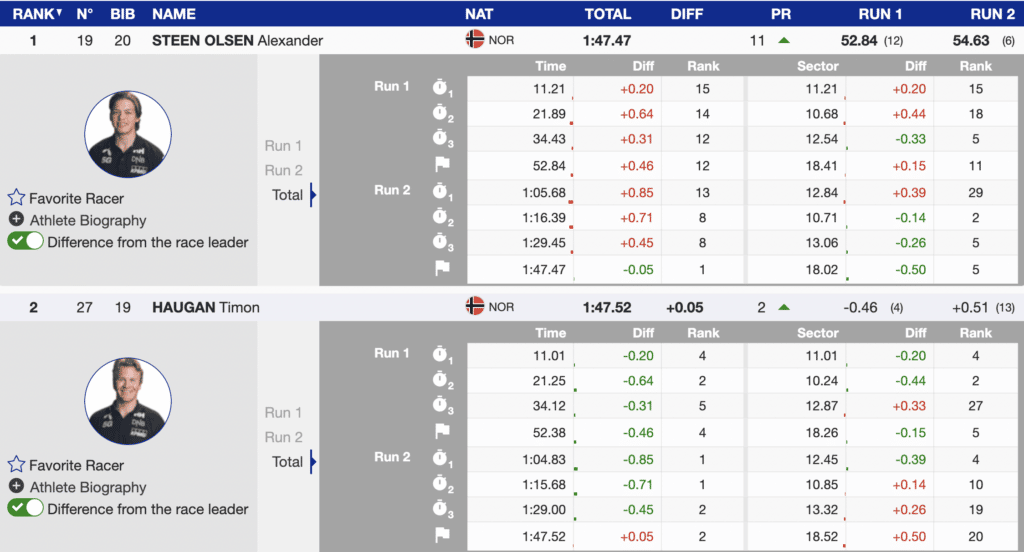Click Steen Olsen's Run 2 first intermediate stopwatch icon

click(x=442, y=191)
